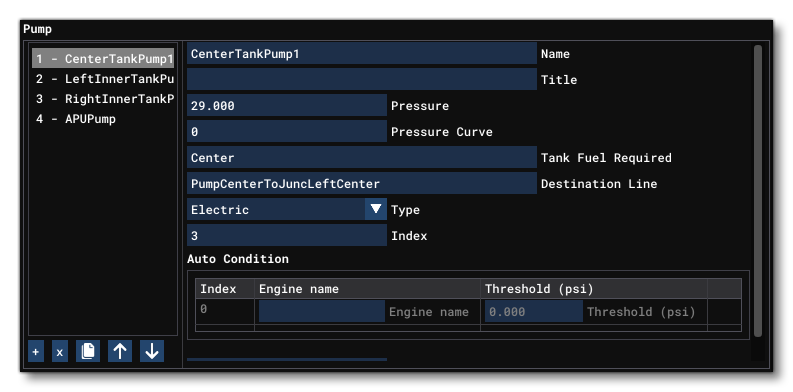Edit the Pressure value 29.000
The width and height of the screenshot is (793, 392).
(x=287, y=106)
